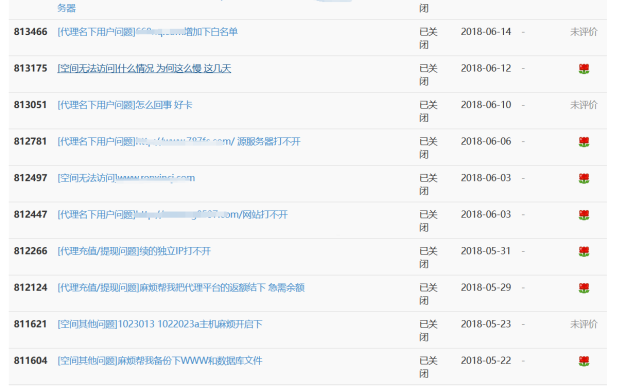Select ticket number 812124
Screen dimensions: 626x386
pyautogui.click(x=30, y=288)
